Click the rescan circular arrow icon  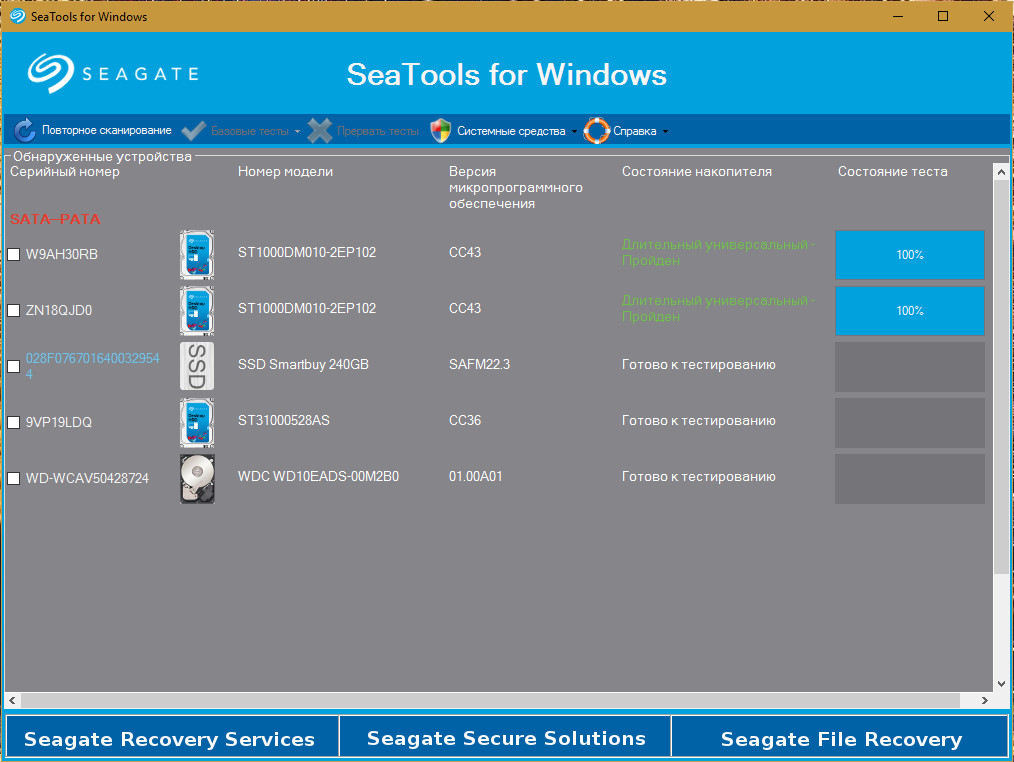click(25, 130)
